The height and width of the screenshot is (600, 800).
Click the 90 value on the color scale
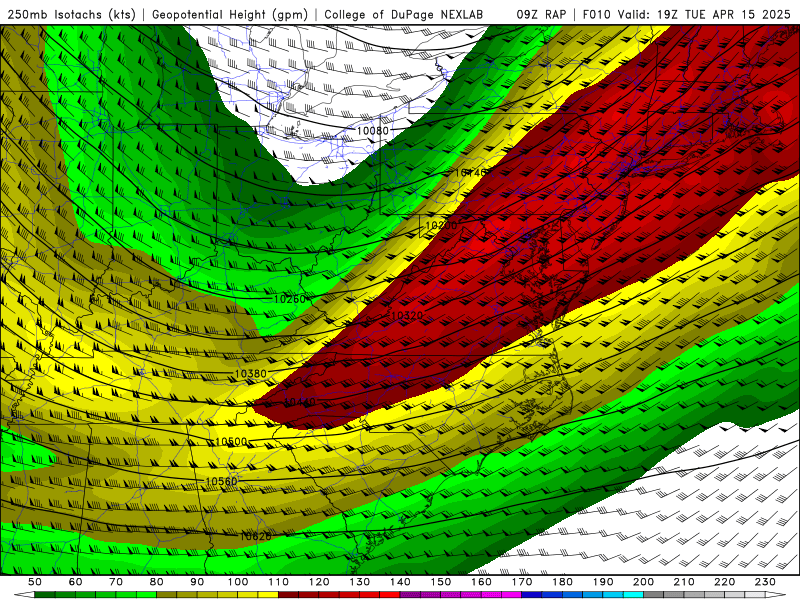point(197,582)
